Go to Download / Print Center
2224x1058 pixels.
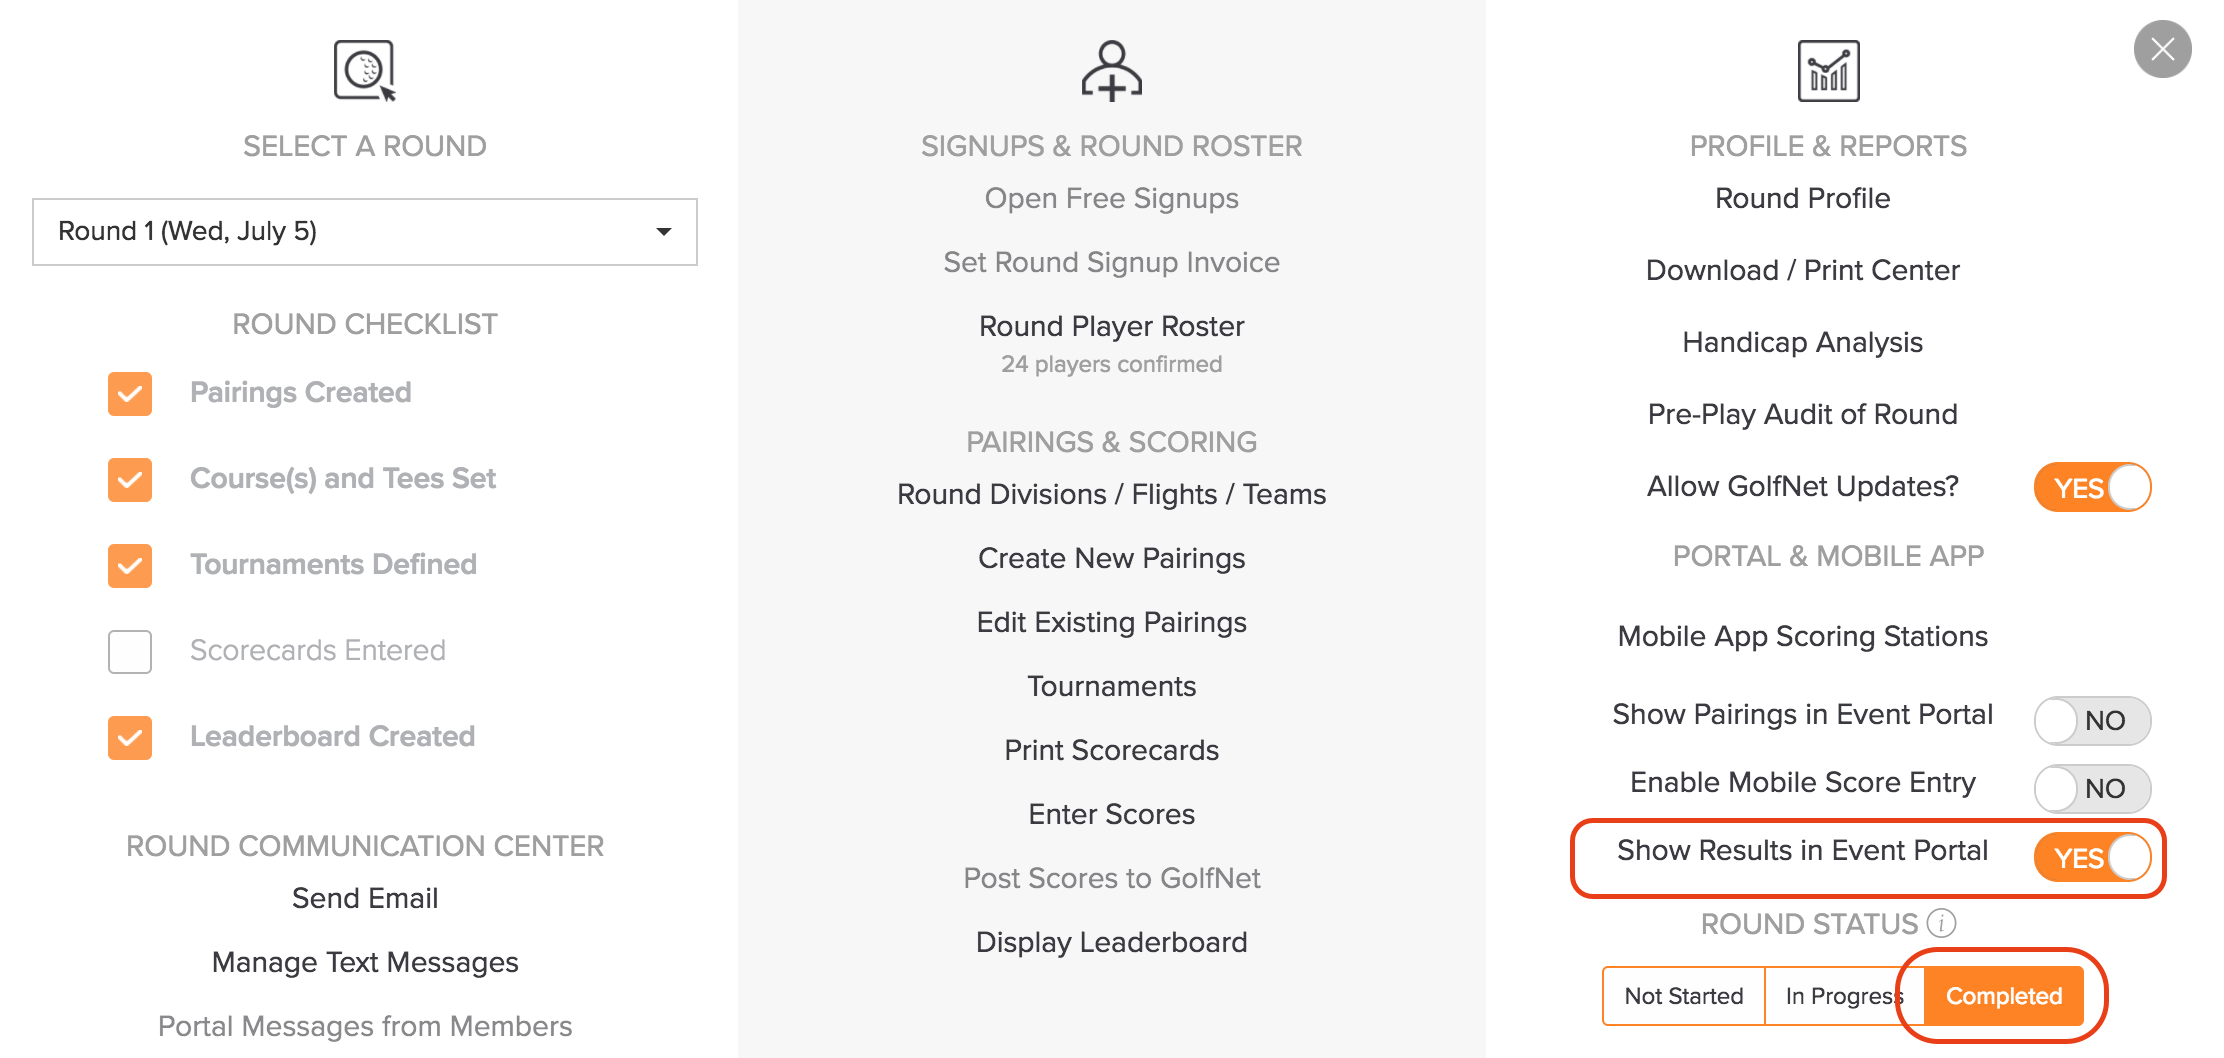click(1802, 270)
